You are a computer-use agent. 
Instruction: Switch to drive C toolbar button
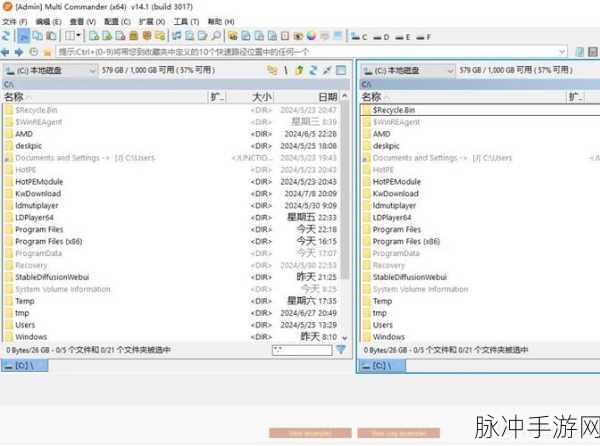coord(359,37)
